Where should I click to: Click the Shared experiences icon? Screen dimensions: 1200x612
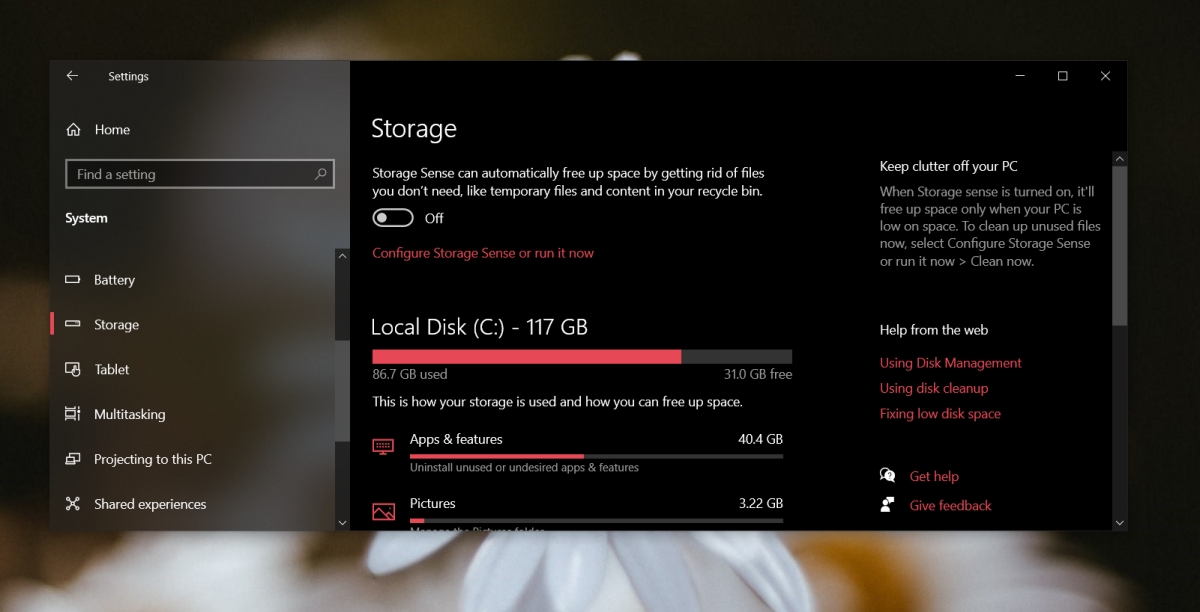coord(74,504)
